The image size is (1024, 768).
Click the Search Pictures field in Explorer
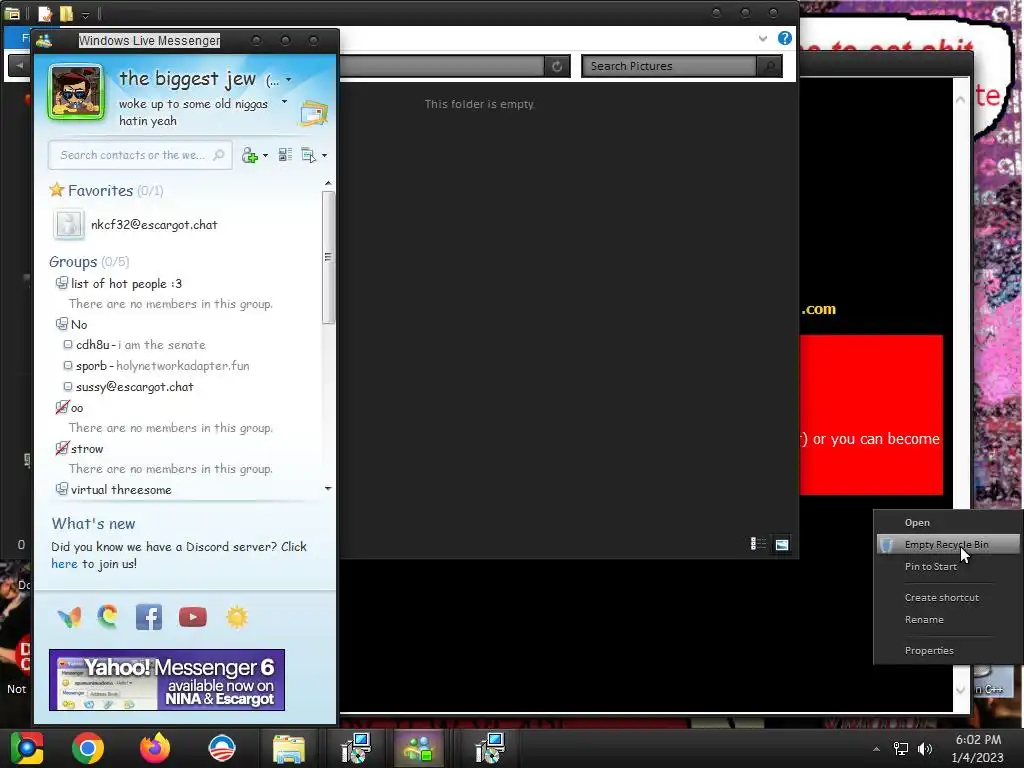[x=669, y=66]
